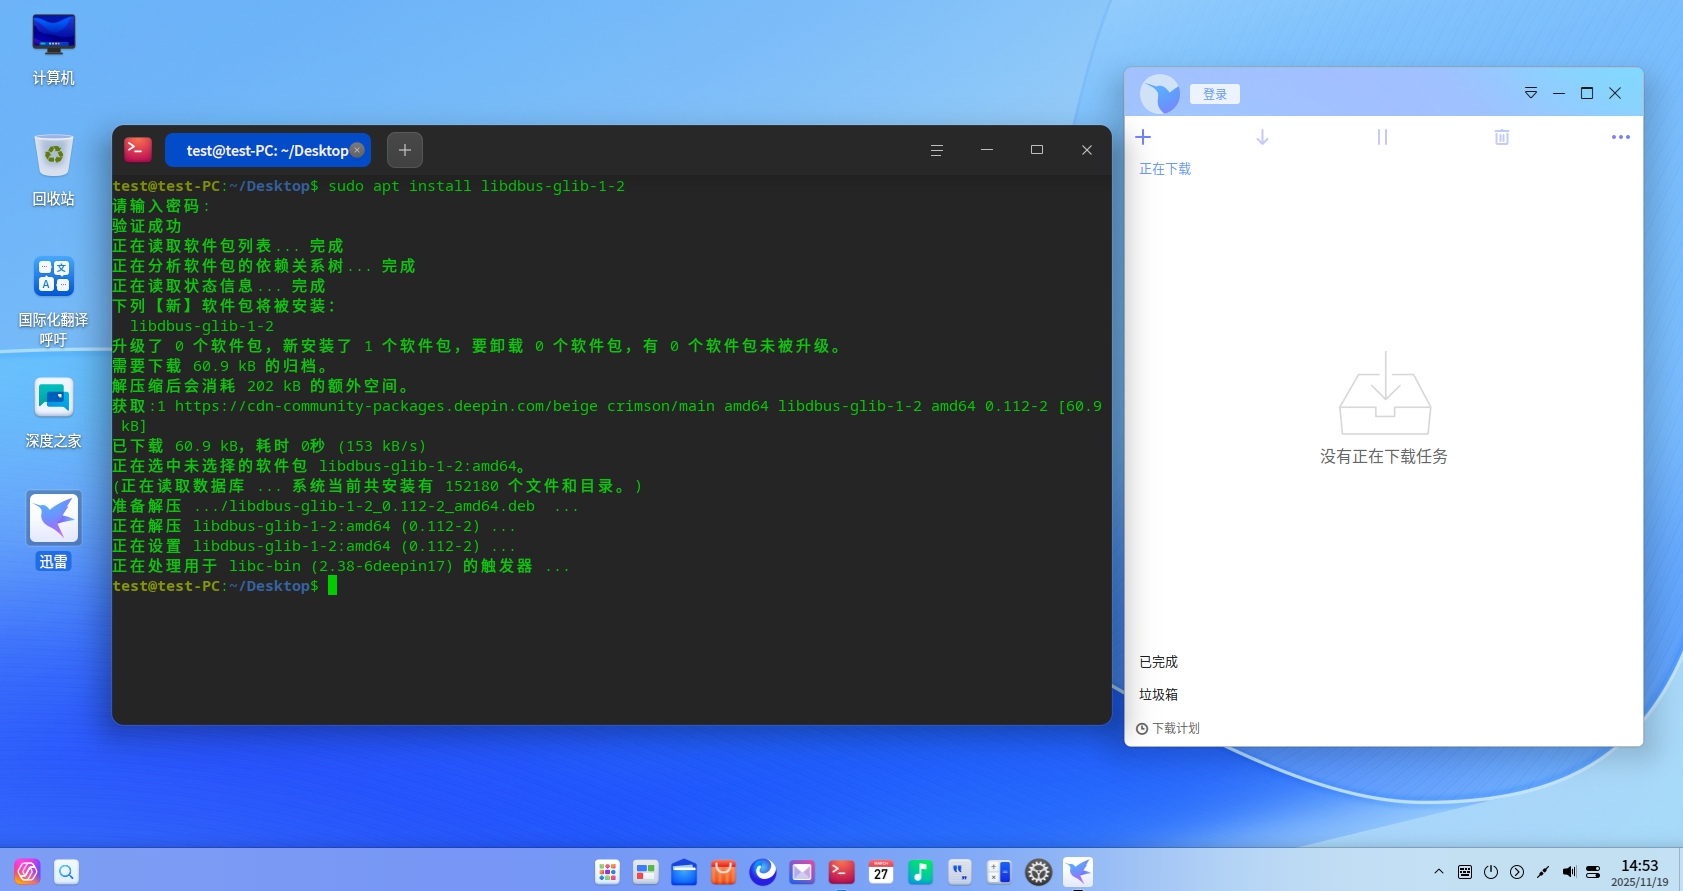The image size is (1683, 891).
Task: Open 下载计划 download schedule link
Action: [1168, 728]
